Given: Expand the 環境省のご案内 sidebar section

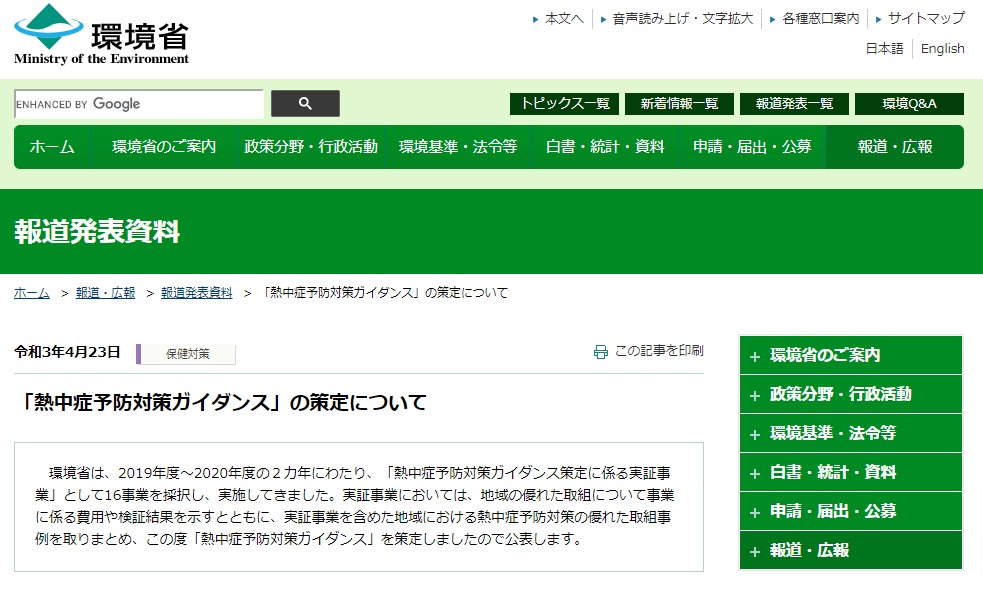Looking at the screenshot, I should (850, 355).
